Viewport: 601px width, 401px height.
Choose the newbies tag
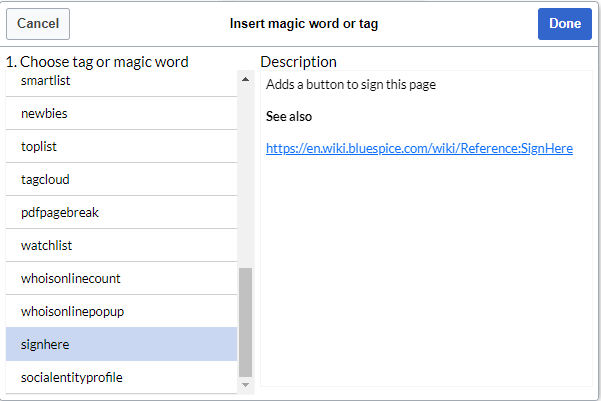pos(121,113)
